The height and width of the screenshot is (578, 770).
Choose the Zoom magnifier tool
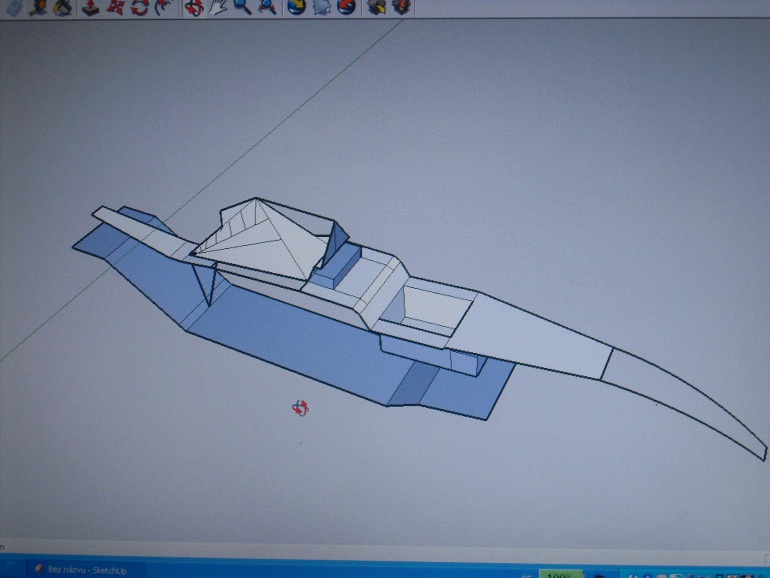243,7
